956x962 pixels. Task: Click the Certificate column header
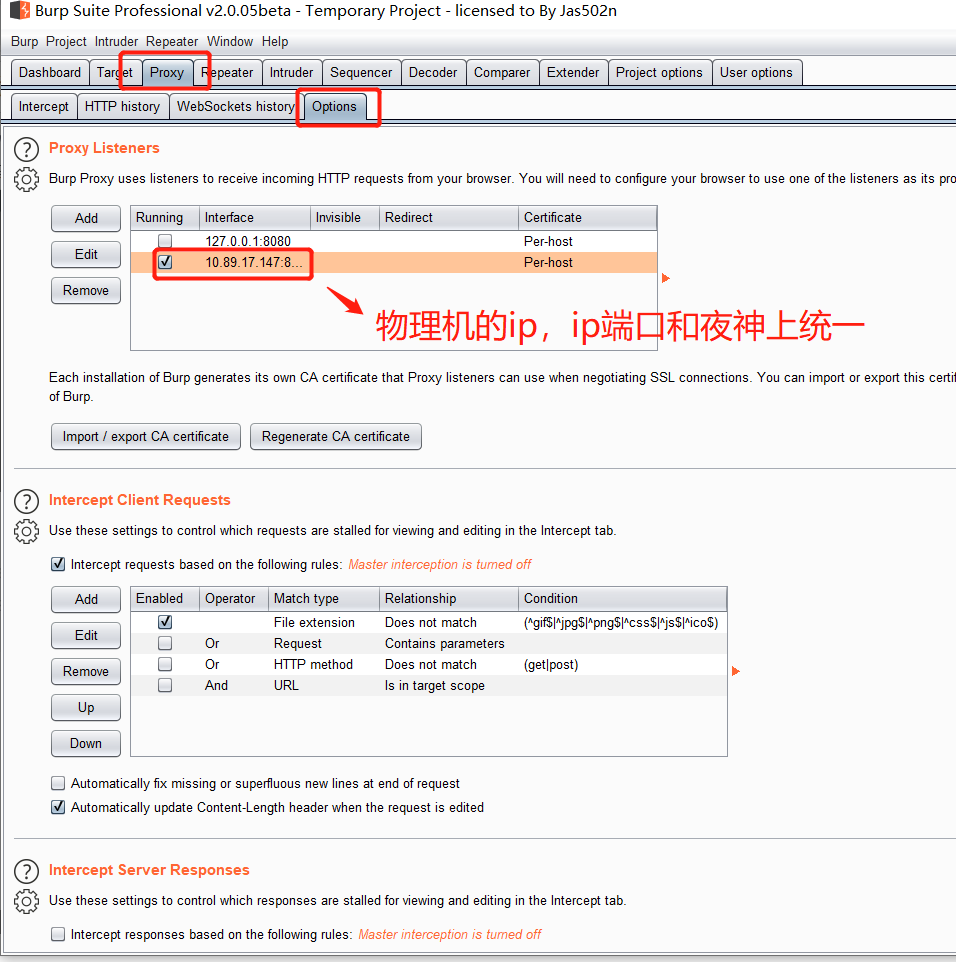[588, 218]
